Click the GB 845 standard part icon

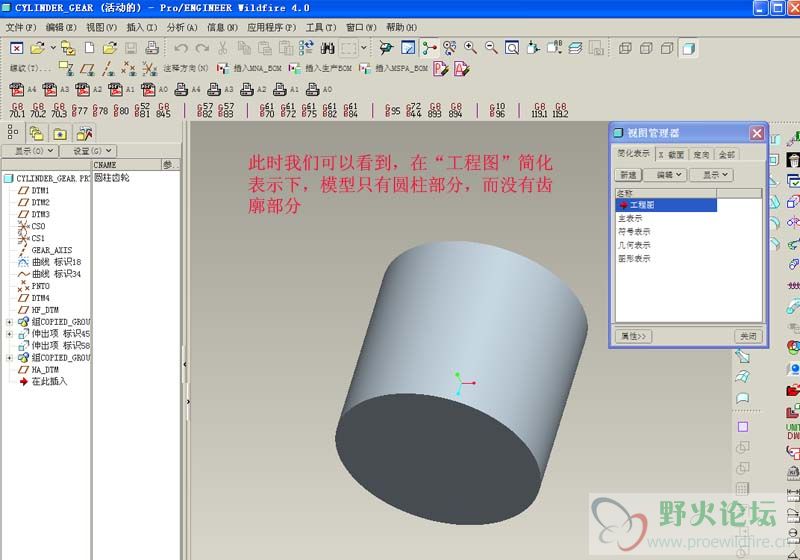pyautogui.click(x=163, y=110)
